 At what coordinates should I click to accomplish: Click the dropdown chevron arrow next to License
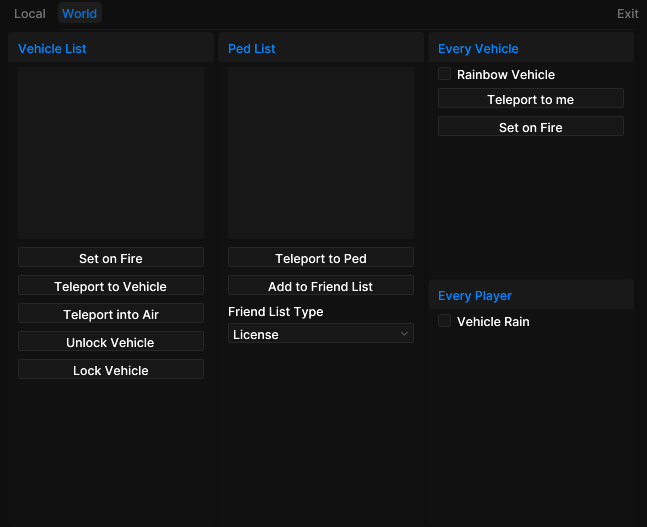404,334
